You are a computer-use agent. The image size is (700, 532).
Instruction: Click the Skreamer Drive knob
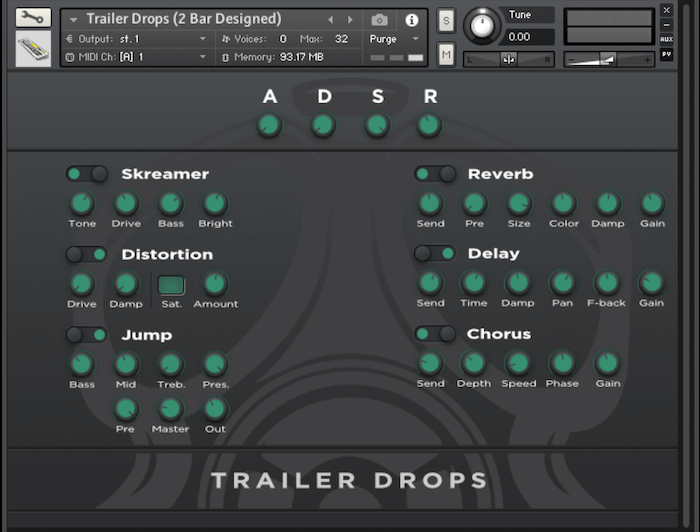pyautogui.click(x=126, y=204)
